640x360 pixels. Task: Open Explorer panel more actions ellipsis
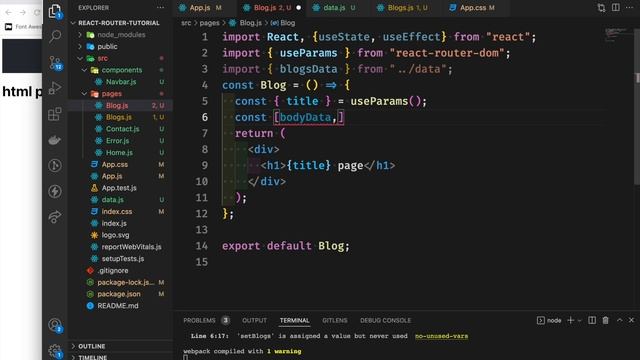click(160, 7)
